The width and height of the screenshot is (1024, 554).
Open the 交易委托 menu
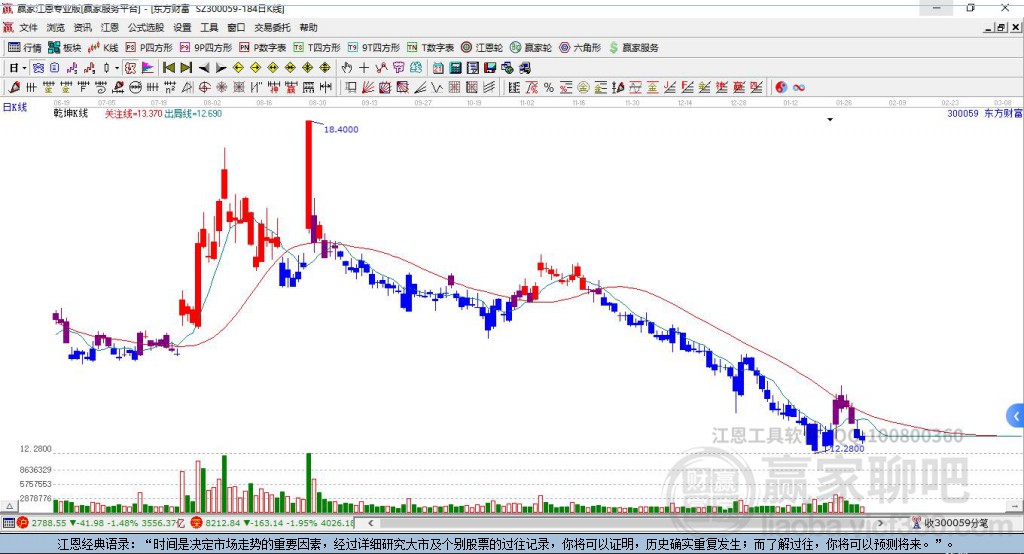coord(272,27)
